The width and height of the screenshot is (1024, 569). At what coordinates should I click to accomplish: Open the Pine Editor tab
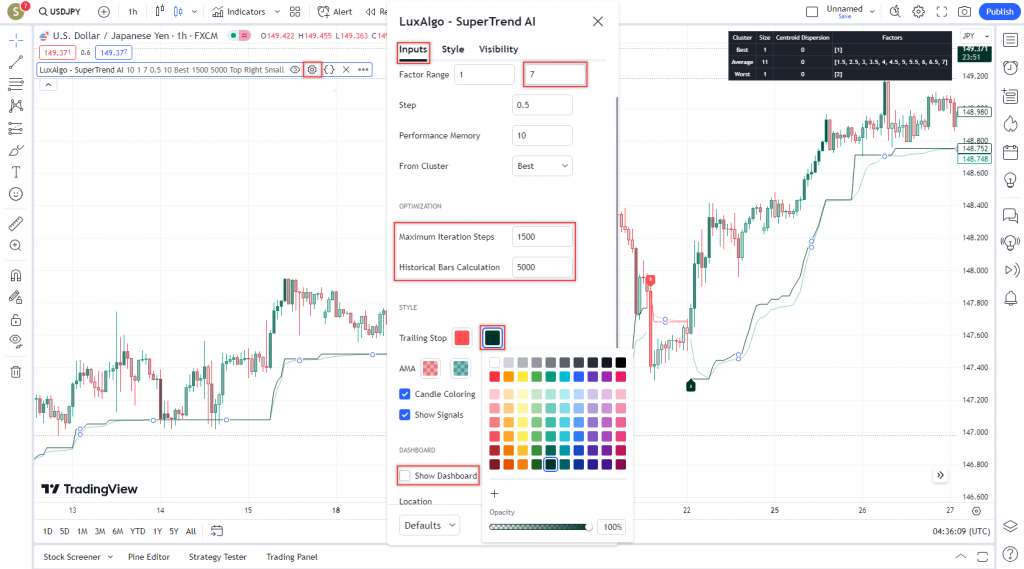coord(149,557)
